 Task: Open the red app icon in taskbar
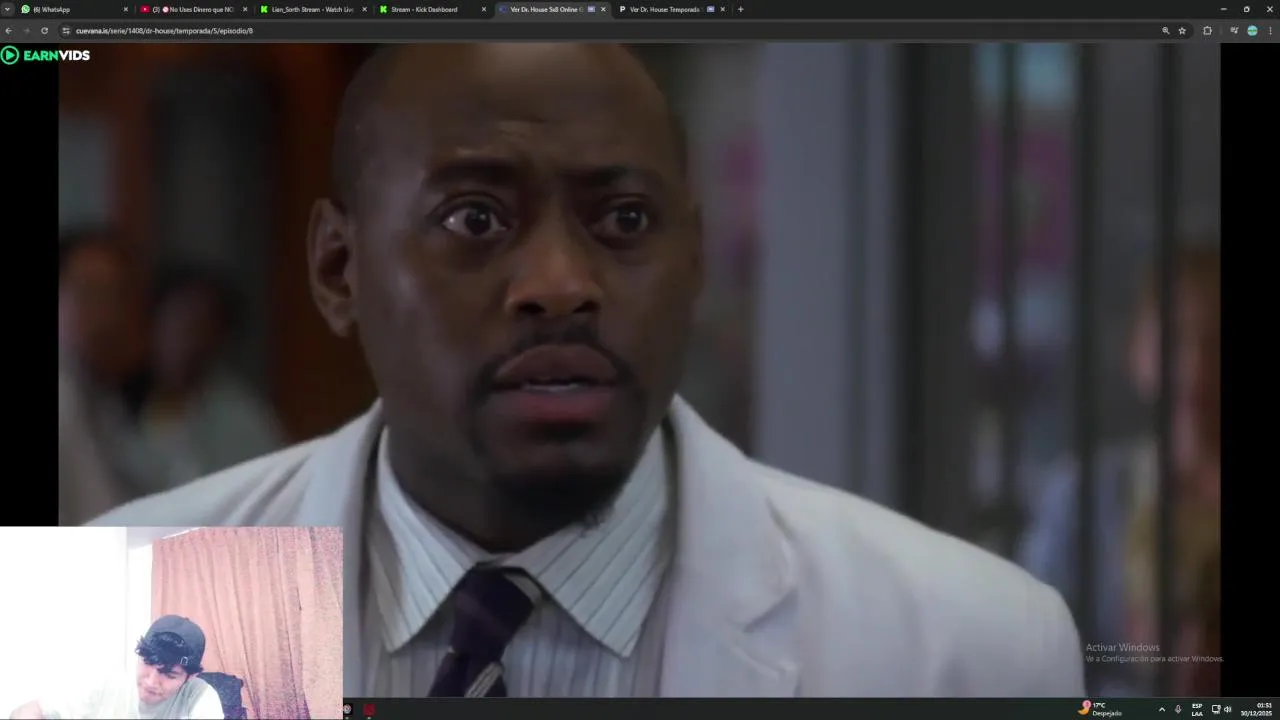(x=369, y=709)
